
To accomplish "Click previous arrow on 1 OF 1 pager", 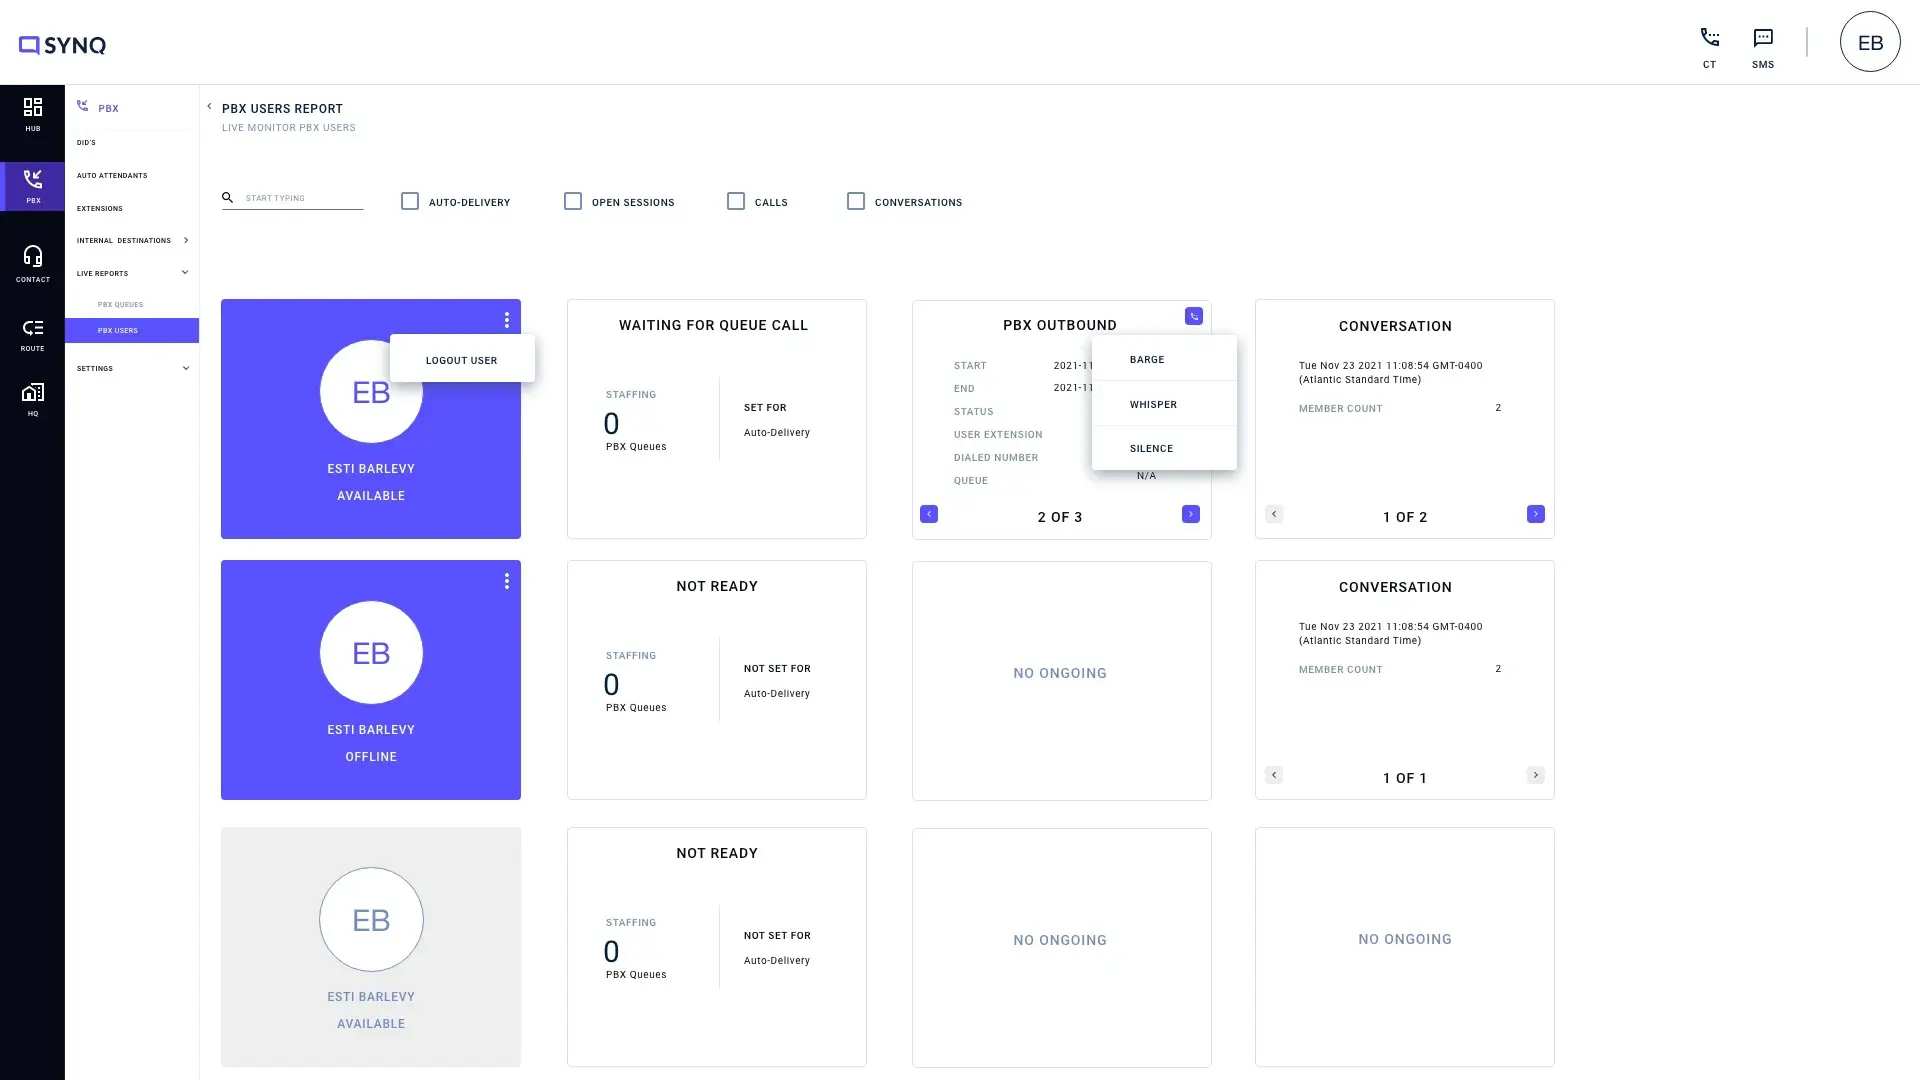I will click(1274, 775).
